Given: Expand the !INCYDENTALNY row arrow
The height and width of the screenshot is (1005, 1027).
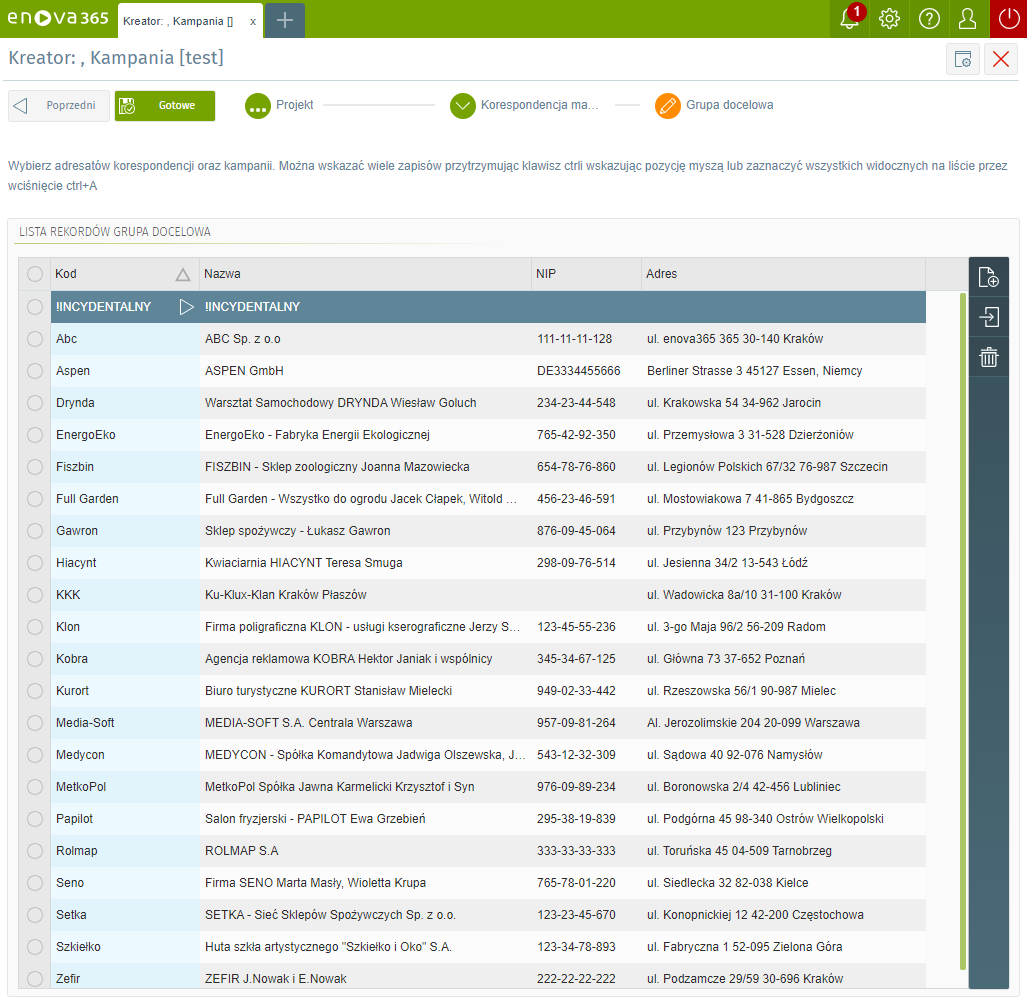Looking at the screenshot, I should coord(186,307).
